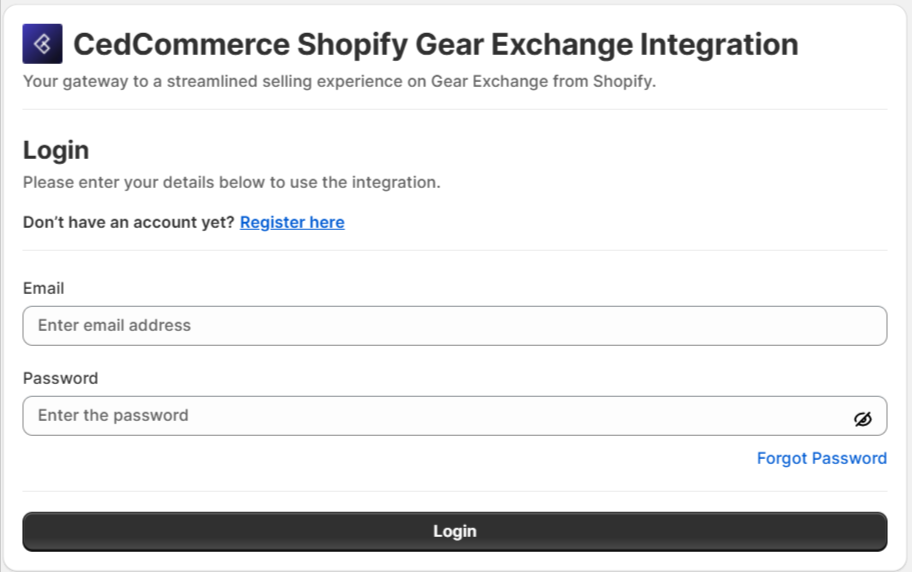
Task: Click the gateway tagline under the title
Action: coord(339,81)
